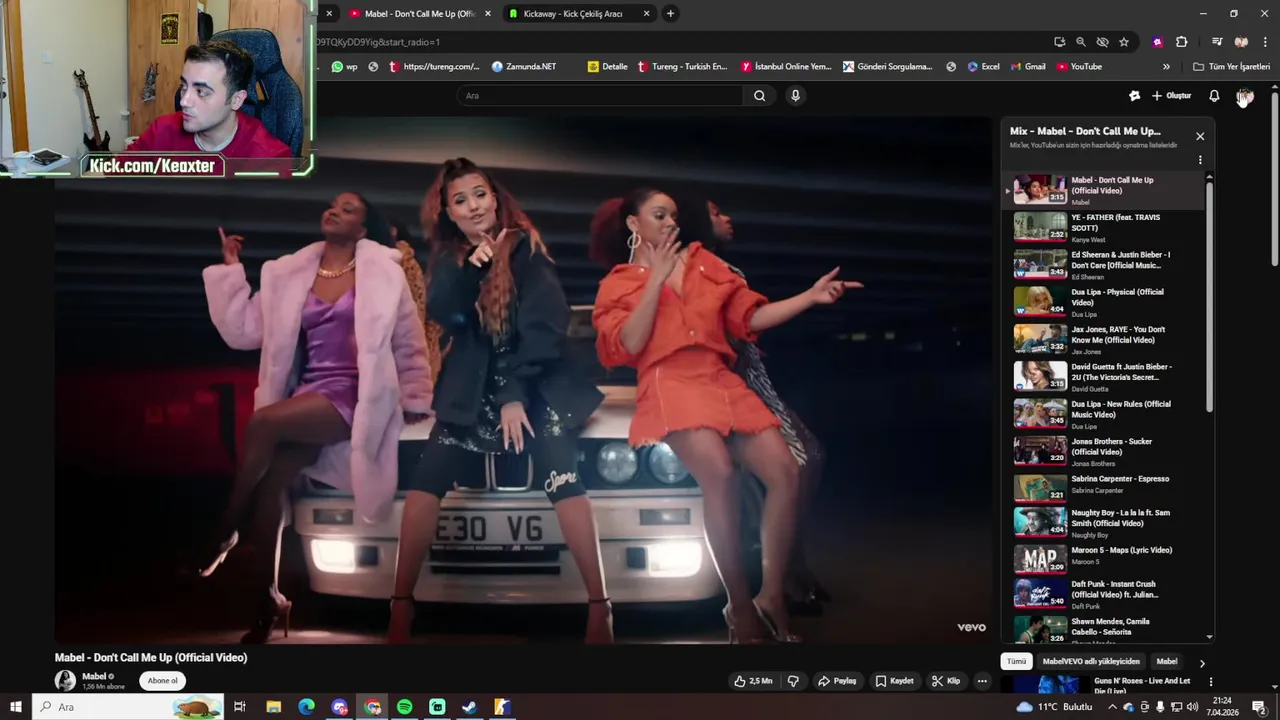Viewport: 1280px width, 720px height.
Task: Open options for Guns N' Roses recommendation
Action: pos(1210,683)
